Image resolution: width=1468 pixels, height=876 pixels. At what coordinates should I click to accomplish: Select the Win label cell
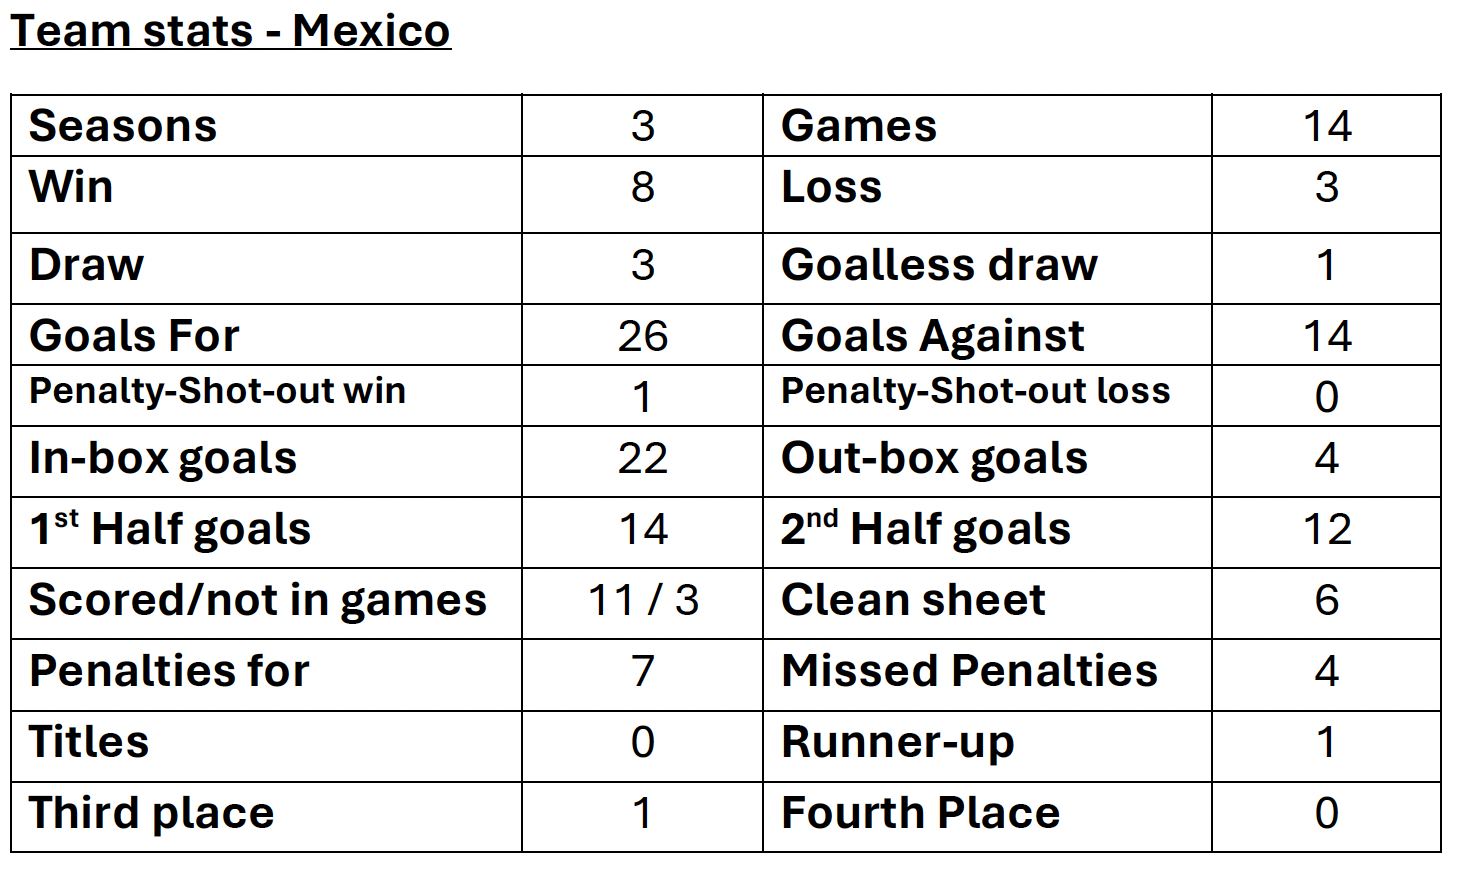coord(267,195)
